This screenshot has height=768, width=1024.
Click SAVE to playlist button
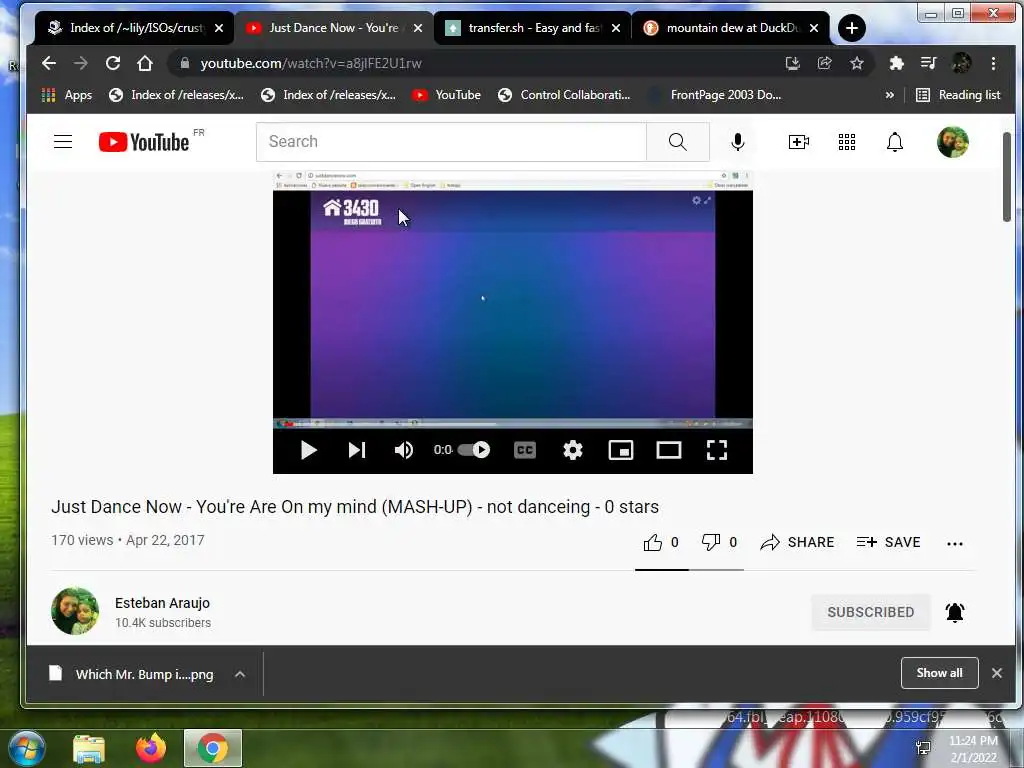(x=888, y=543)
